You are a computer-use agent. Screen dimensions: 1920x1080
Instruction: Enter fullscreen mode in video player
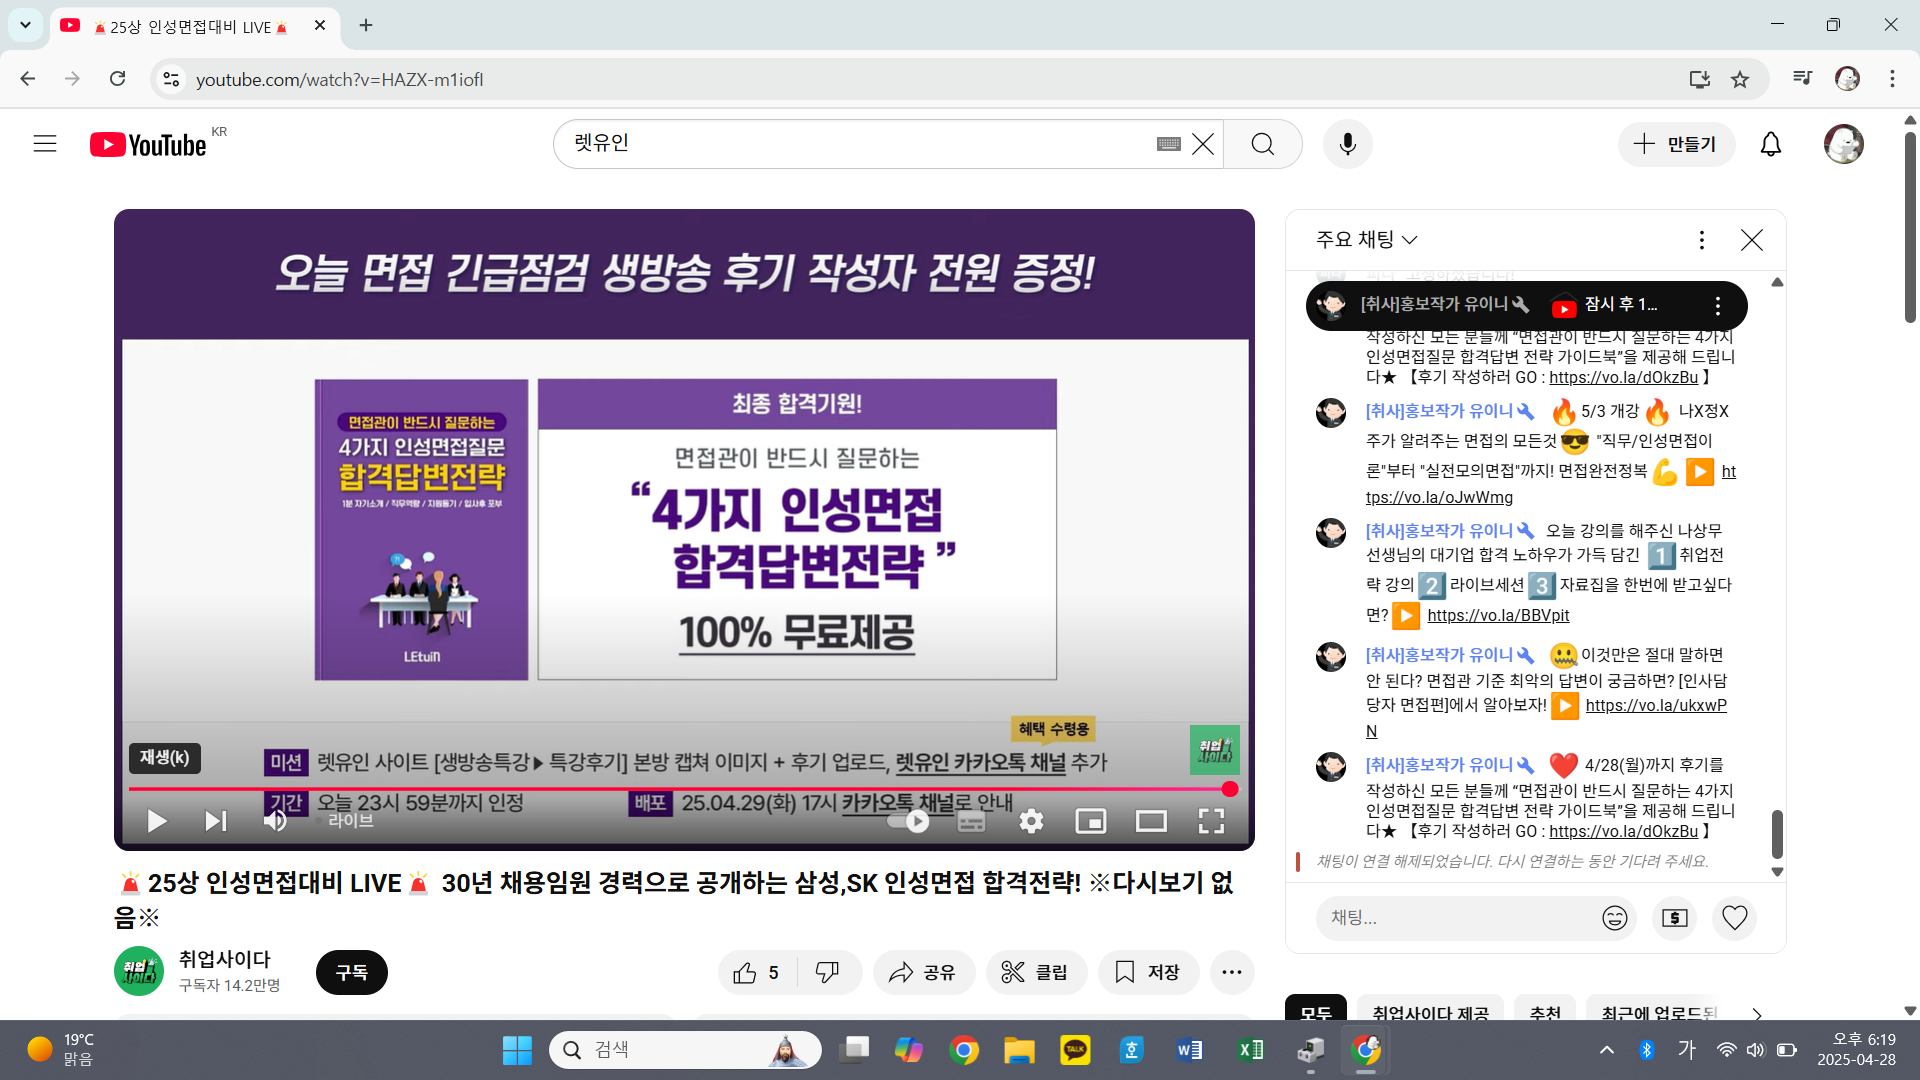pos(1211,821)
